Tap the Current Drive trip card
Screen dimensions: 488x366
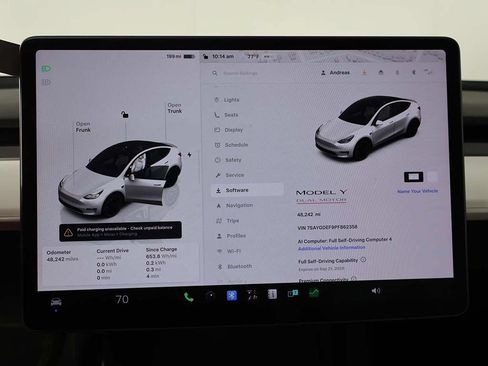[x=112, y=264]
